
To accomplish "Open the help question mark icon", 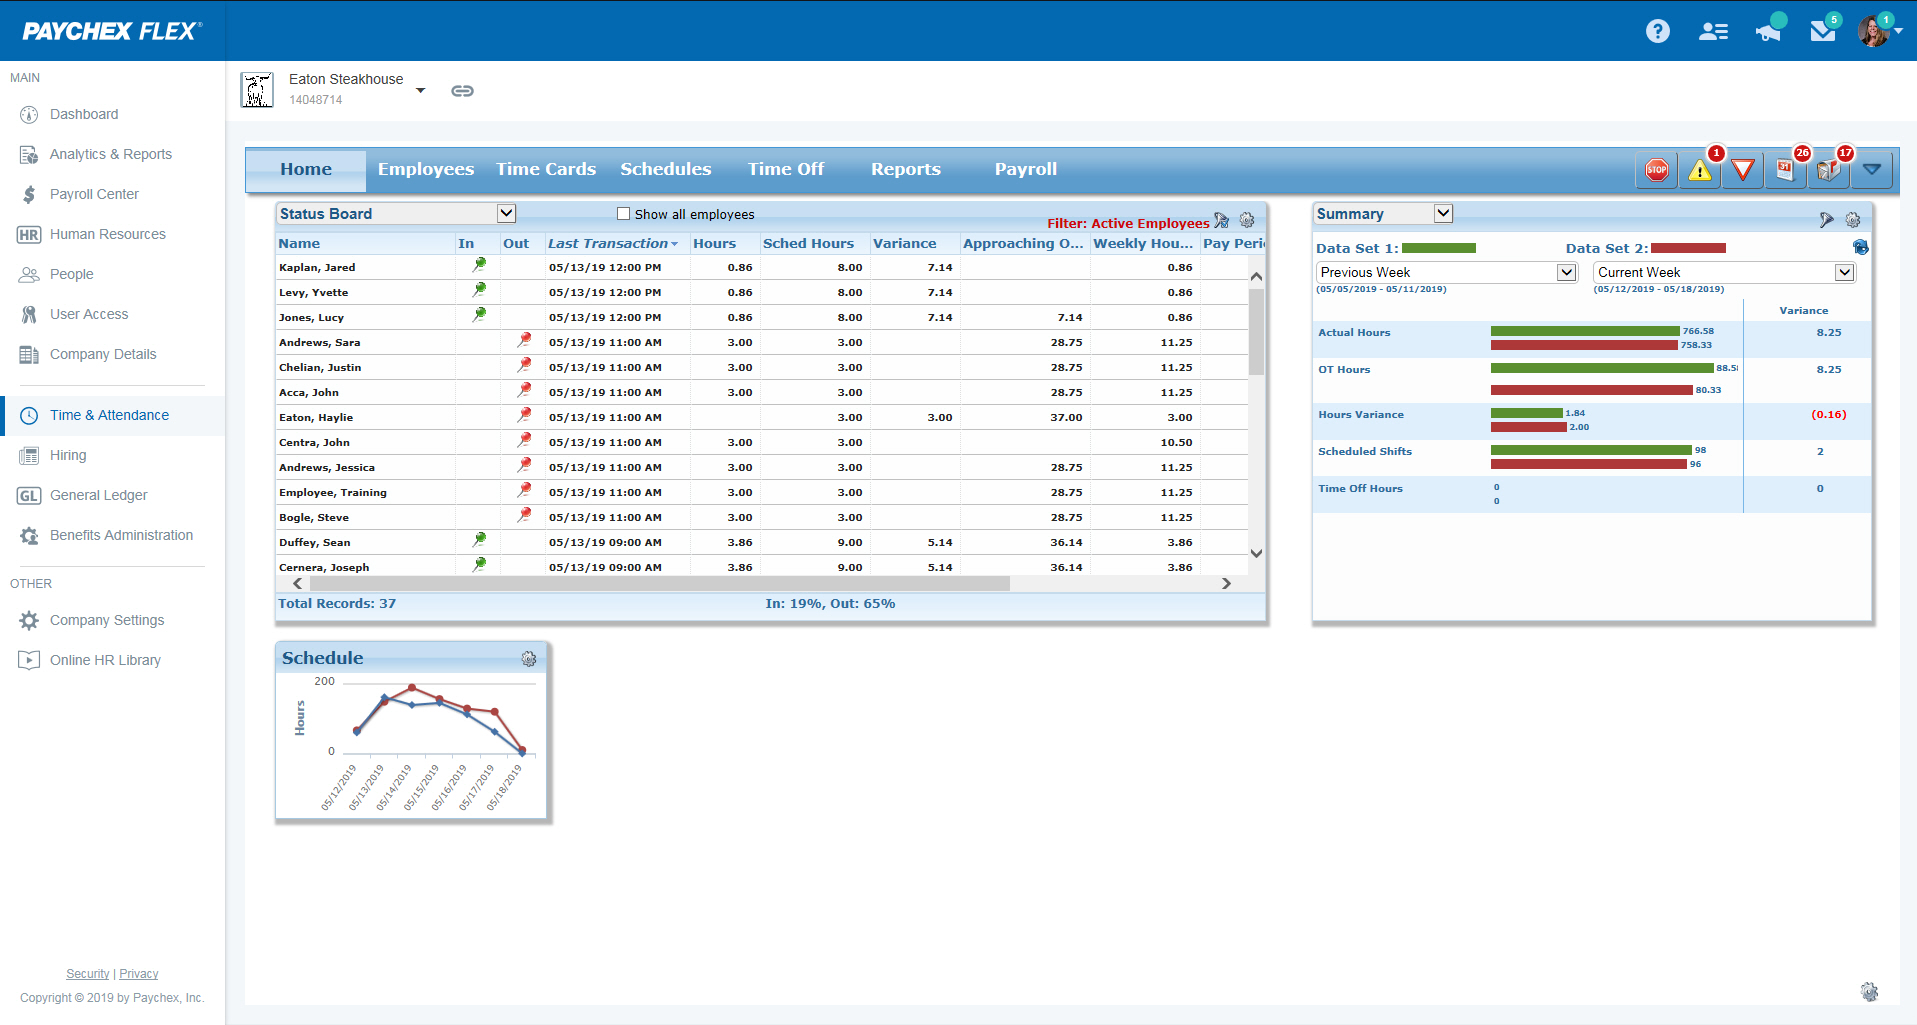I will click(1657, 31).
